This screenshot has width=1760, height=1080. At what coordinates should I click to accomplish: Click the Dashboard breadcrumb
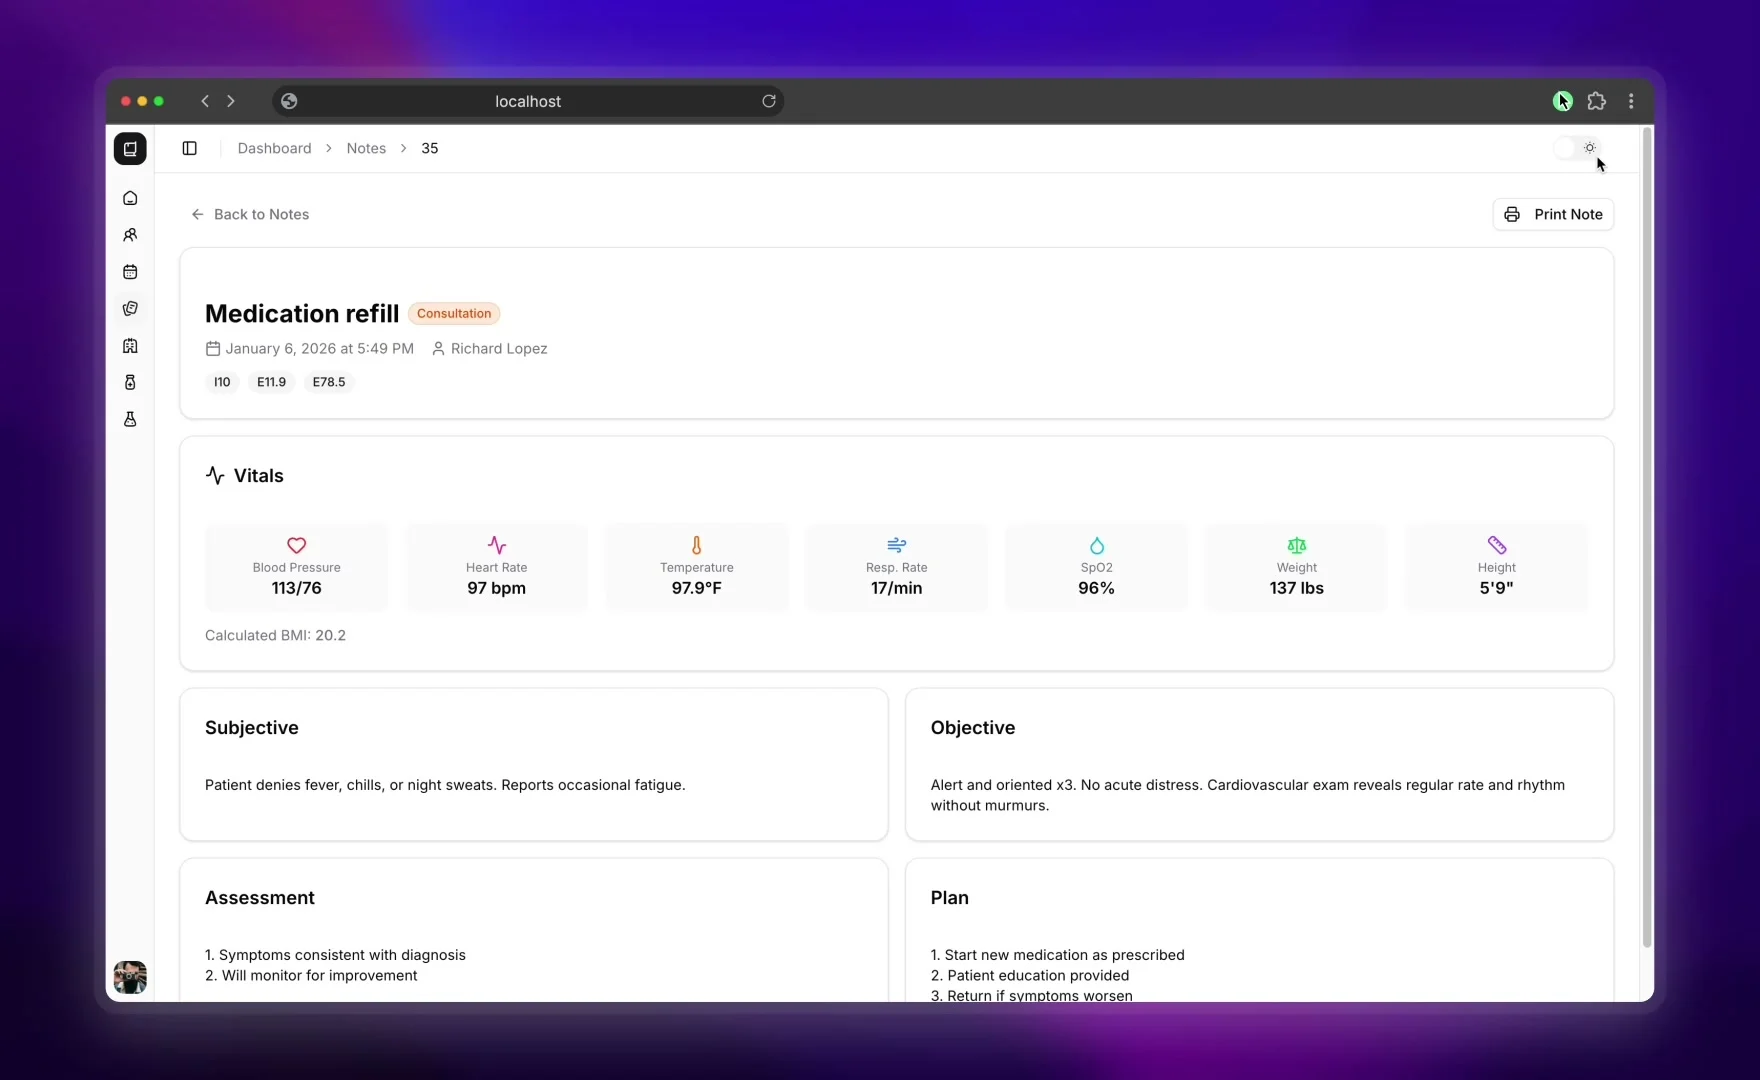[x=274, y=148]
